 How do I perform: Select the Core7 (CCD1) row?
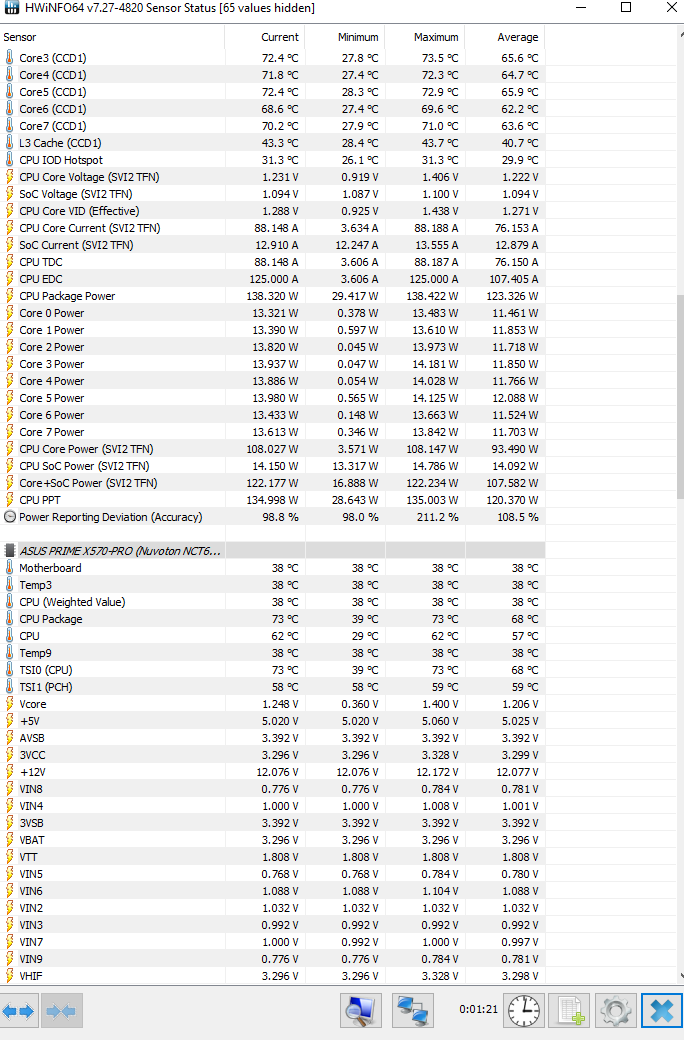pyautogui.click(x=272, y=126)
